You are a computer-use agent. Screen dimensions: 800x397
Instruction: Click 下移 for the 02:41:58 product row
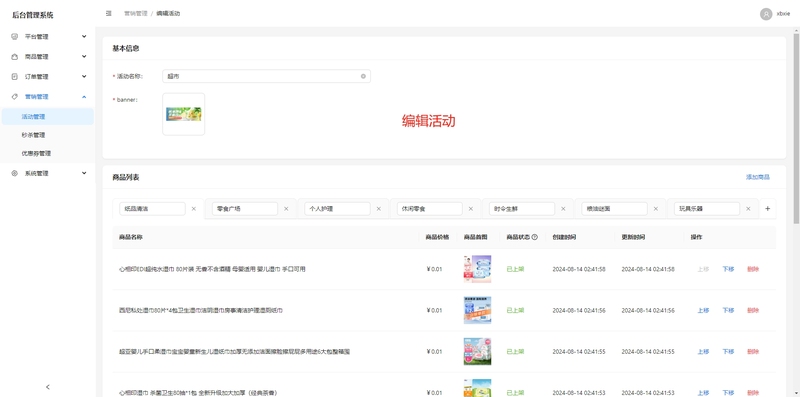(728, 269)
